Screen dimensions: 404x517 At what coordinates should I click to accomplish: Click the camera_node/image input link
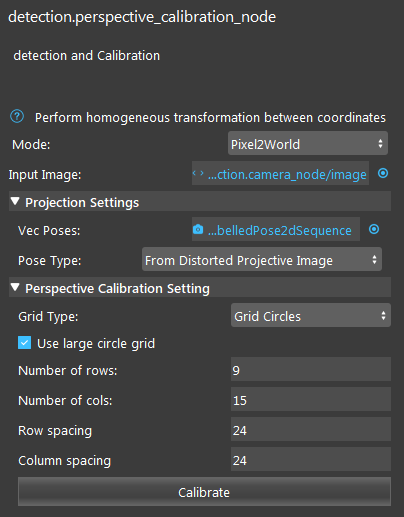pos(287,174)
